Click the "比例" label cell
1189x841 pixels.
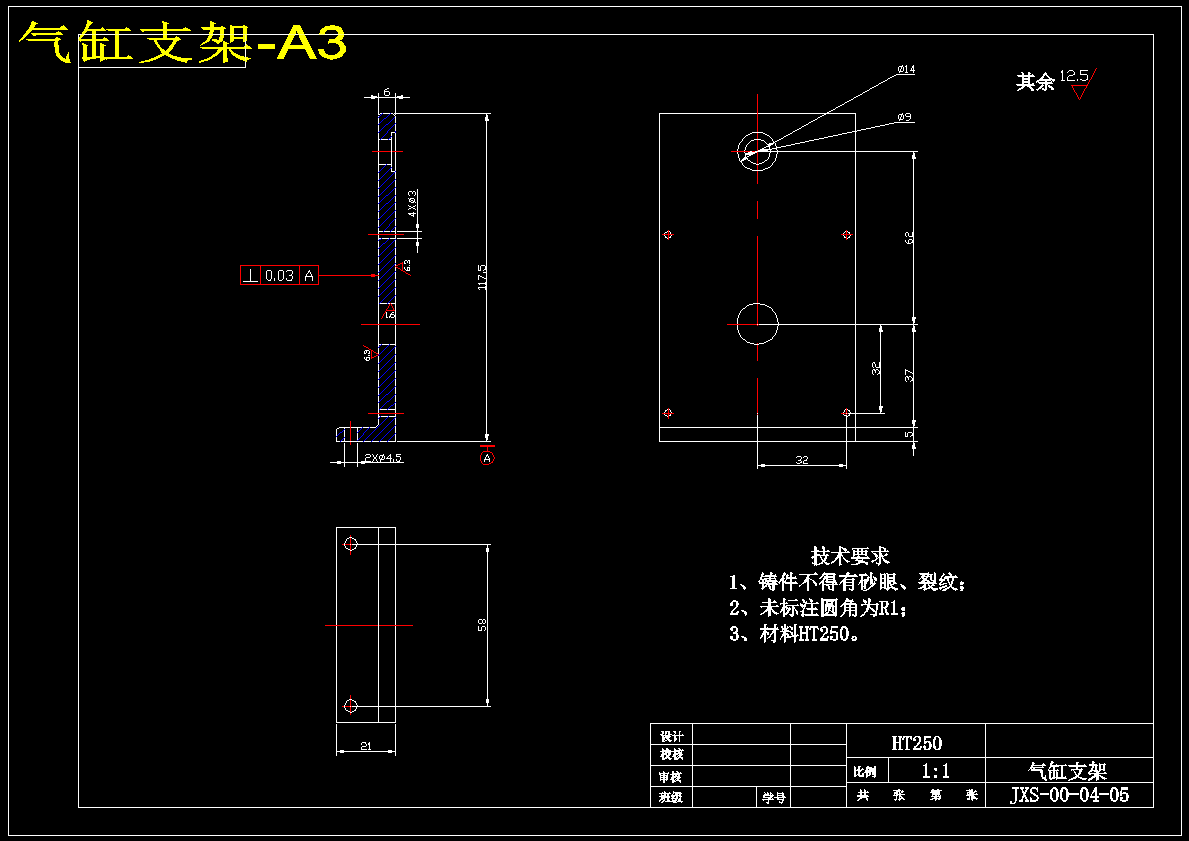click(866, 772)
